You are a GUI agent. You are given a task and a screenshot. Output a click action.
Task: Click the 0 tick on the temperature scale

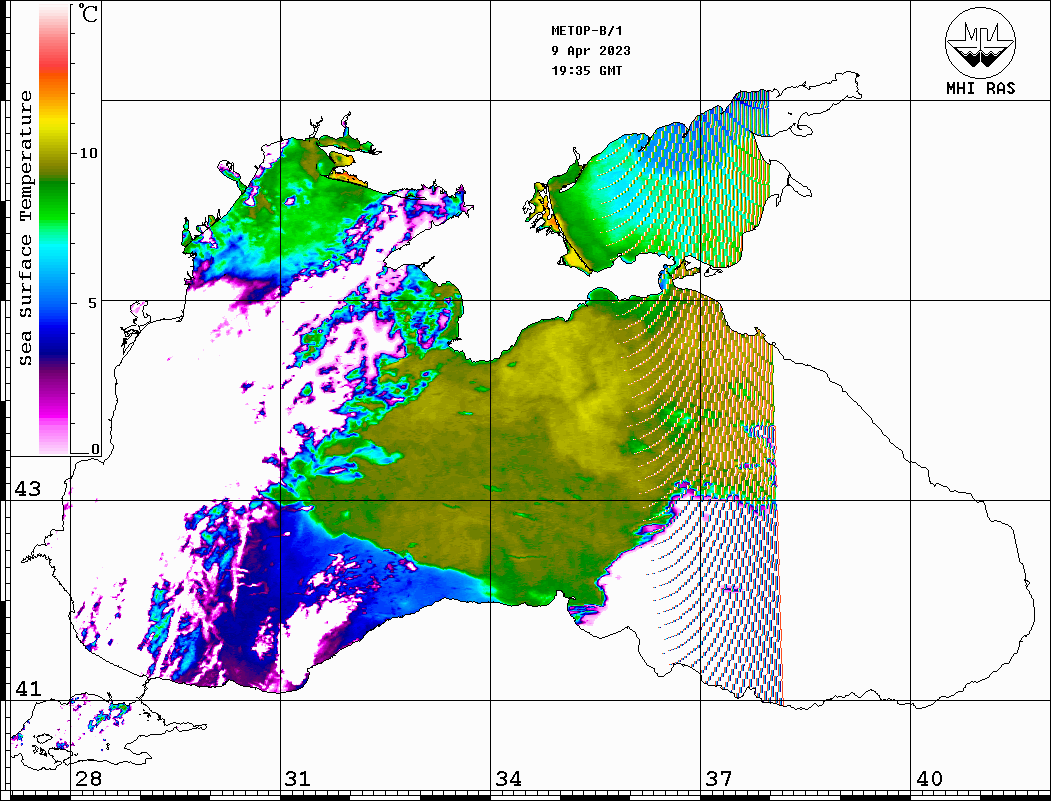pyautogui.click(x=95, y=449)
